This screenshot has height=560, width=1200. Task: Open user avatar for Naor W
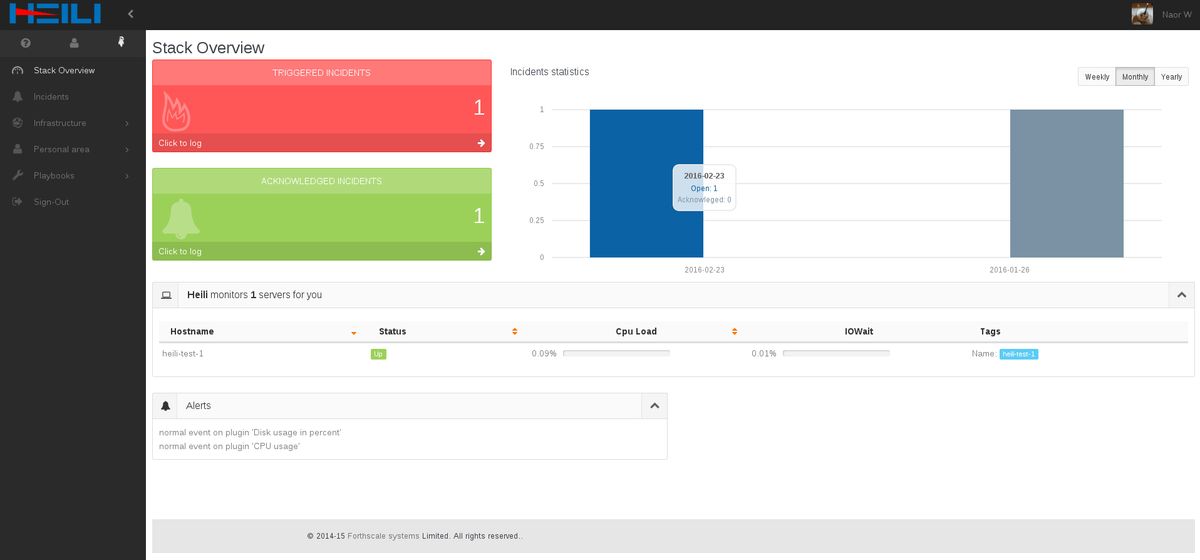tap(1141, 14)
